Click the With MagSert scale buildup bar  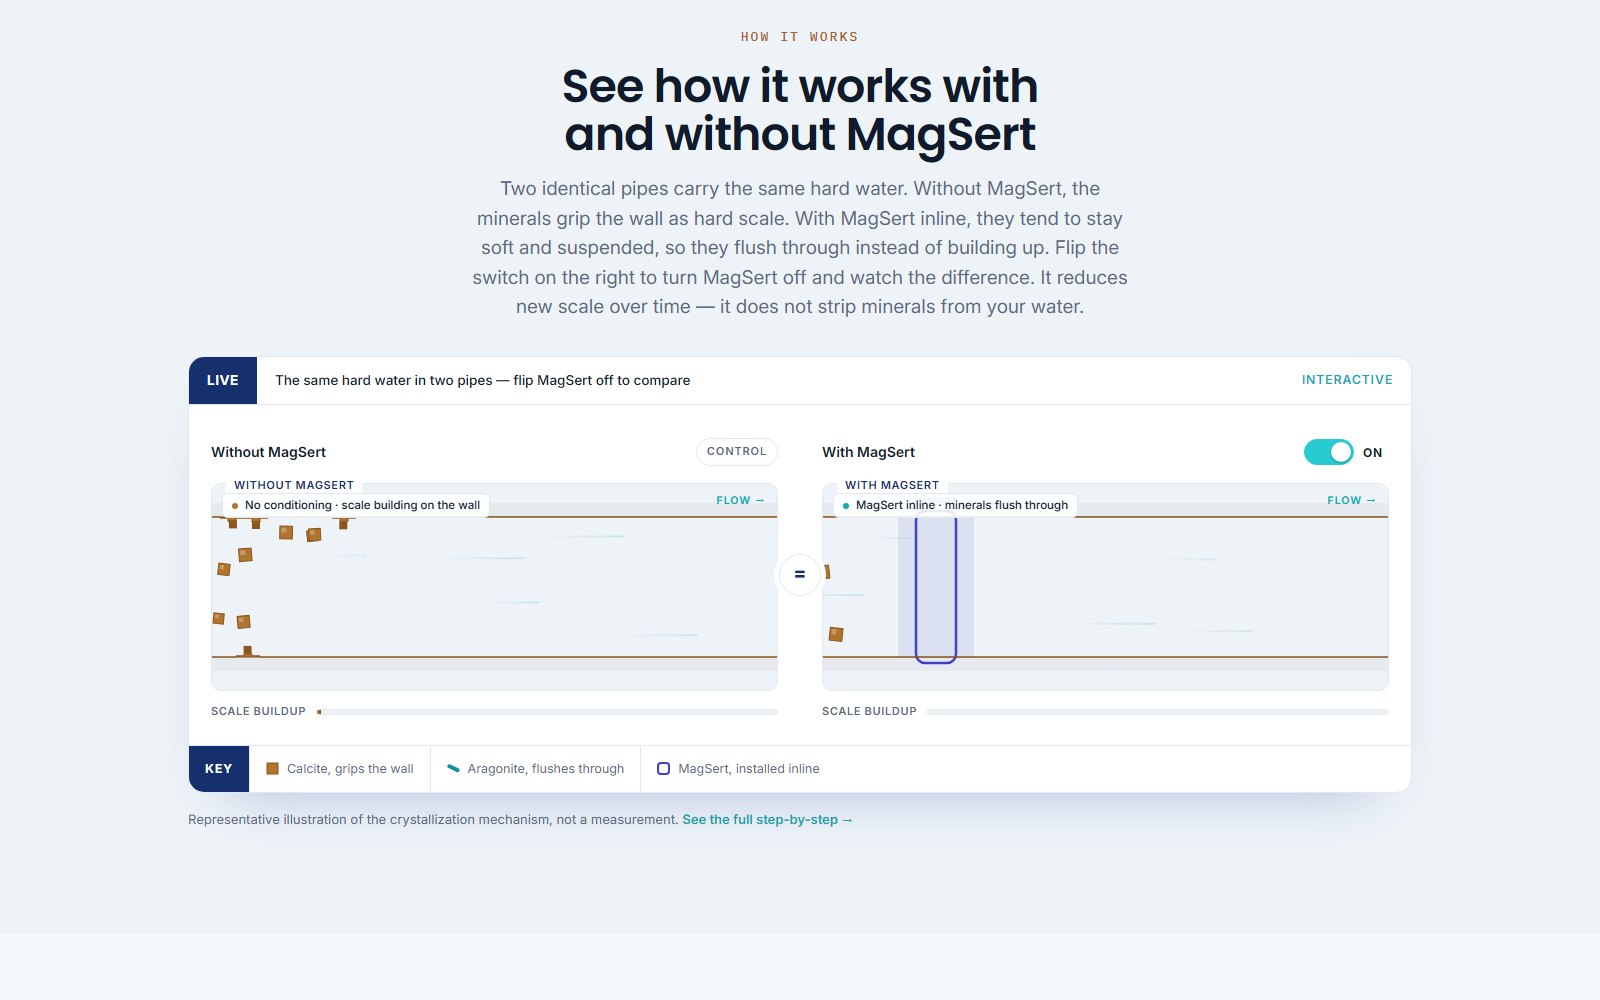coord(1158,712)
